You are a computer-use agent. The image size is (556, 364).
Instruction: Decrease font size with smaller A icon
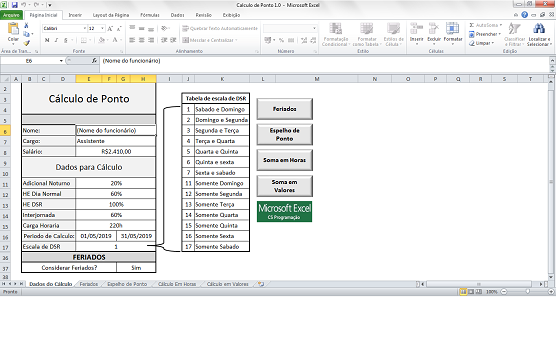119,28
